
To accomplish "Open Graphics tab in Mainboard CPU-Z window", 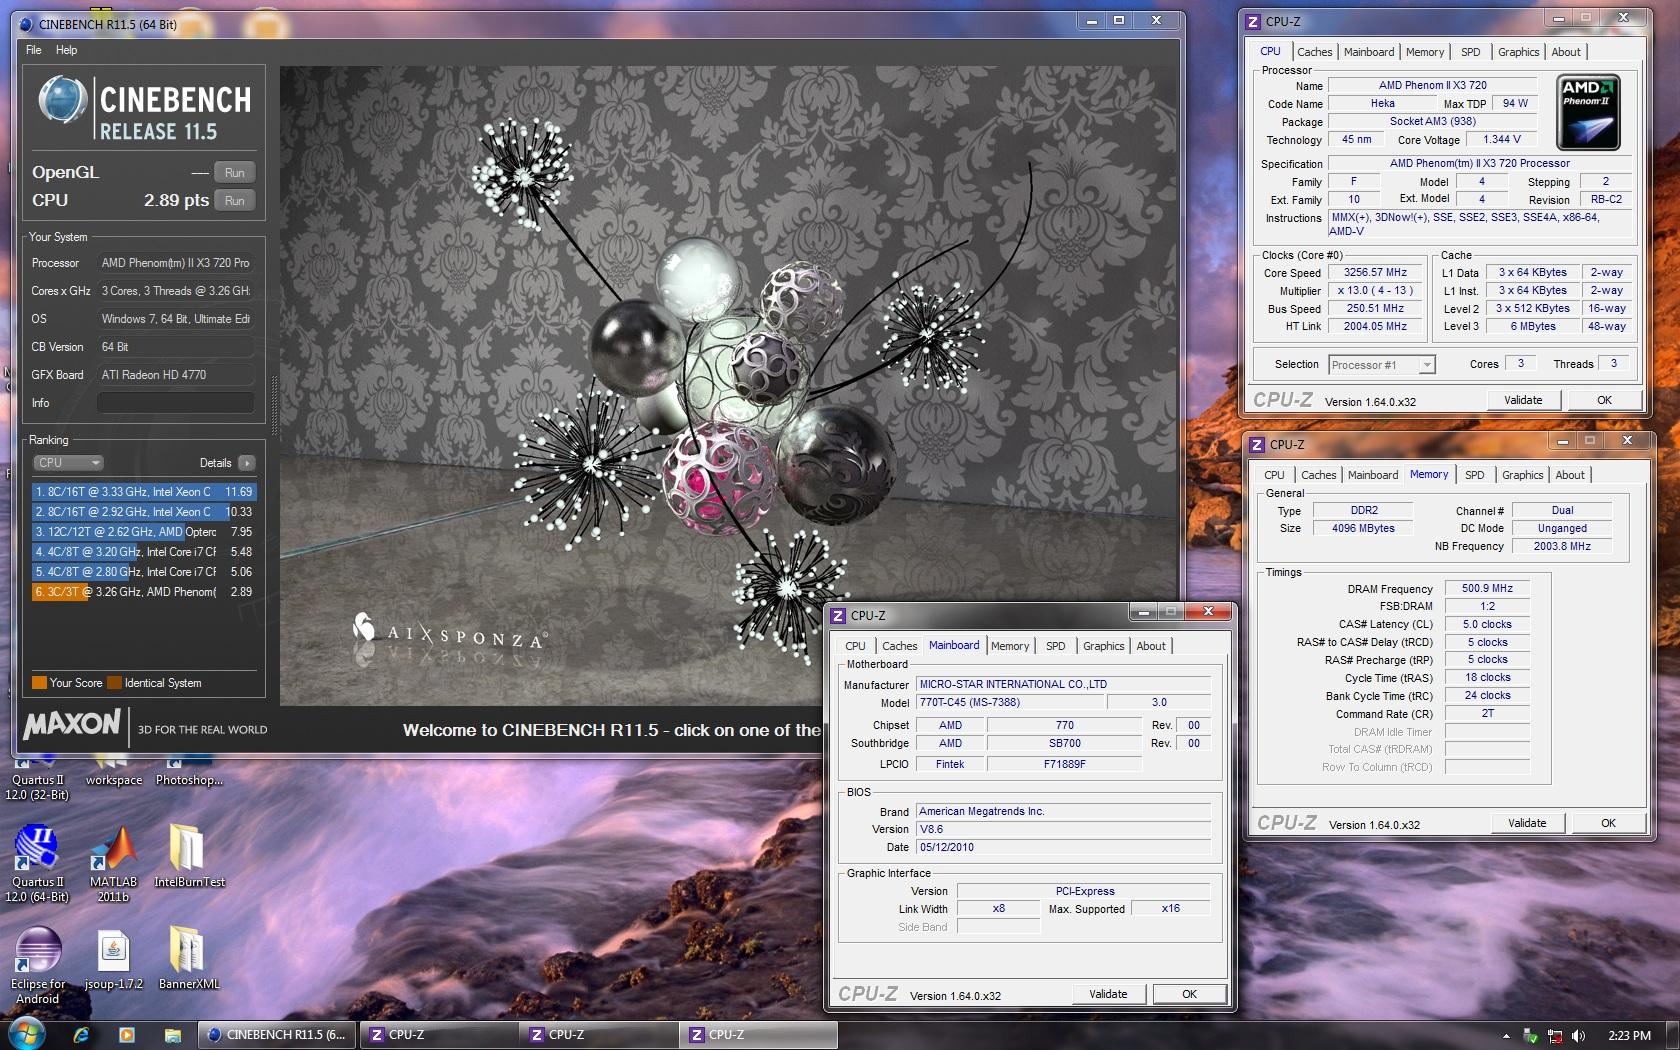I will coord(1103,646).
